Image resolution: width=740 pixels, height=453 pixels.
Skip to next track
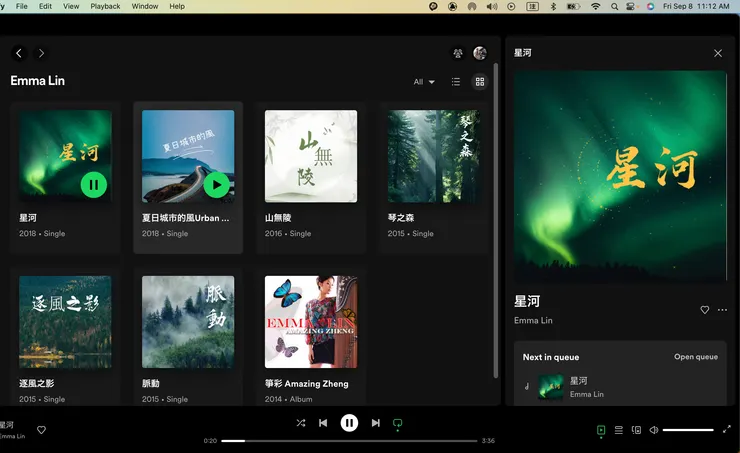375,423
